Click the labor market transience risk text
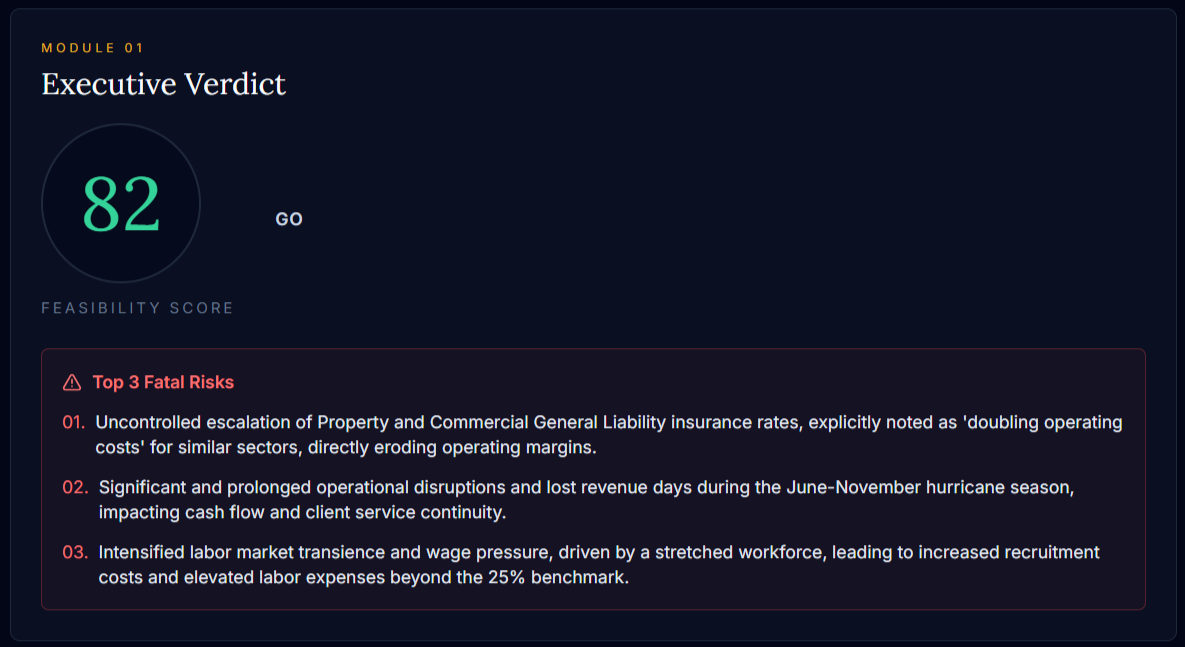The width and height of the screenshot is (1185, 647). pyautogui.click(x=599, y=565)
